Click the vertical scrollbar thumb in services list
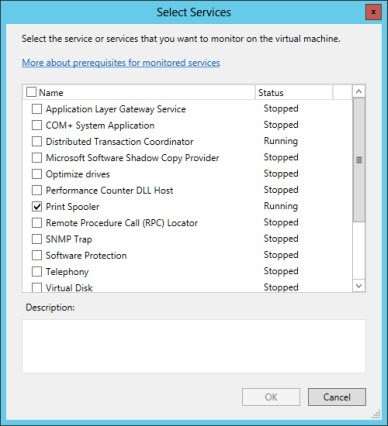 coord(359,160)
